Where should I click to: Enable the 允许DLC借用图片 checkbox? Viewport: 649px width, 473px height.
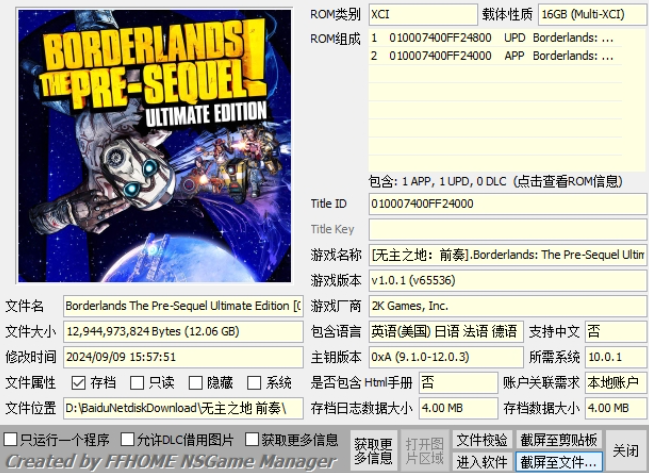pyautogui.click(x=127, y=439)
